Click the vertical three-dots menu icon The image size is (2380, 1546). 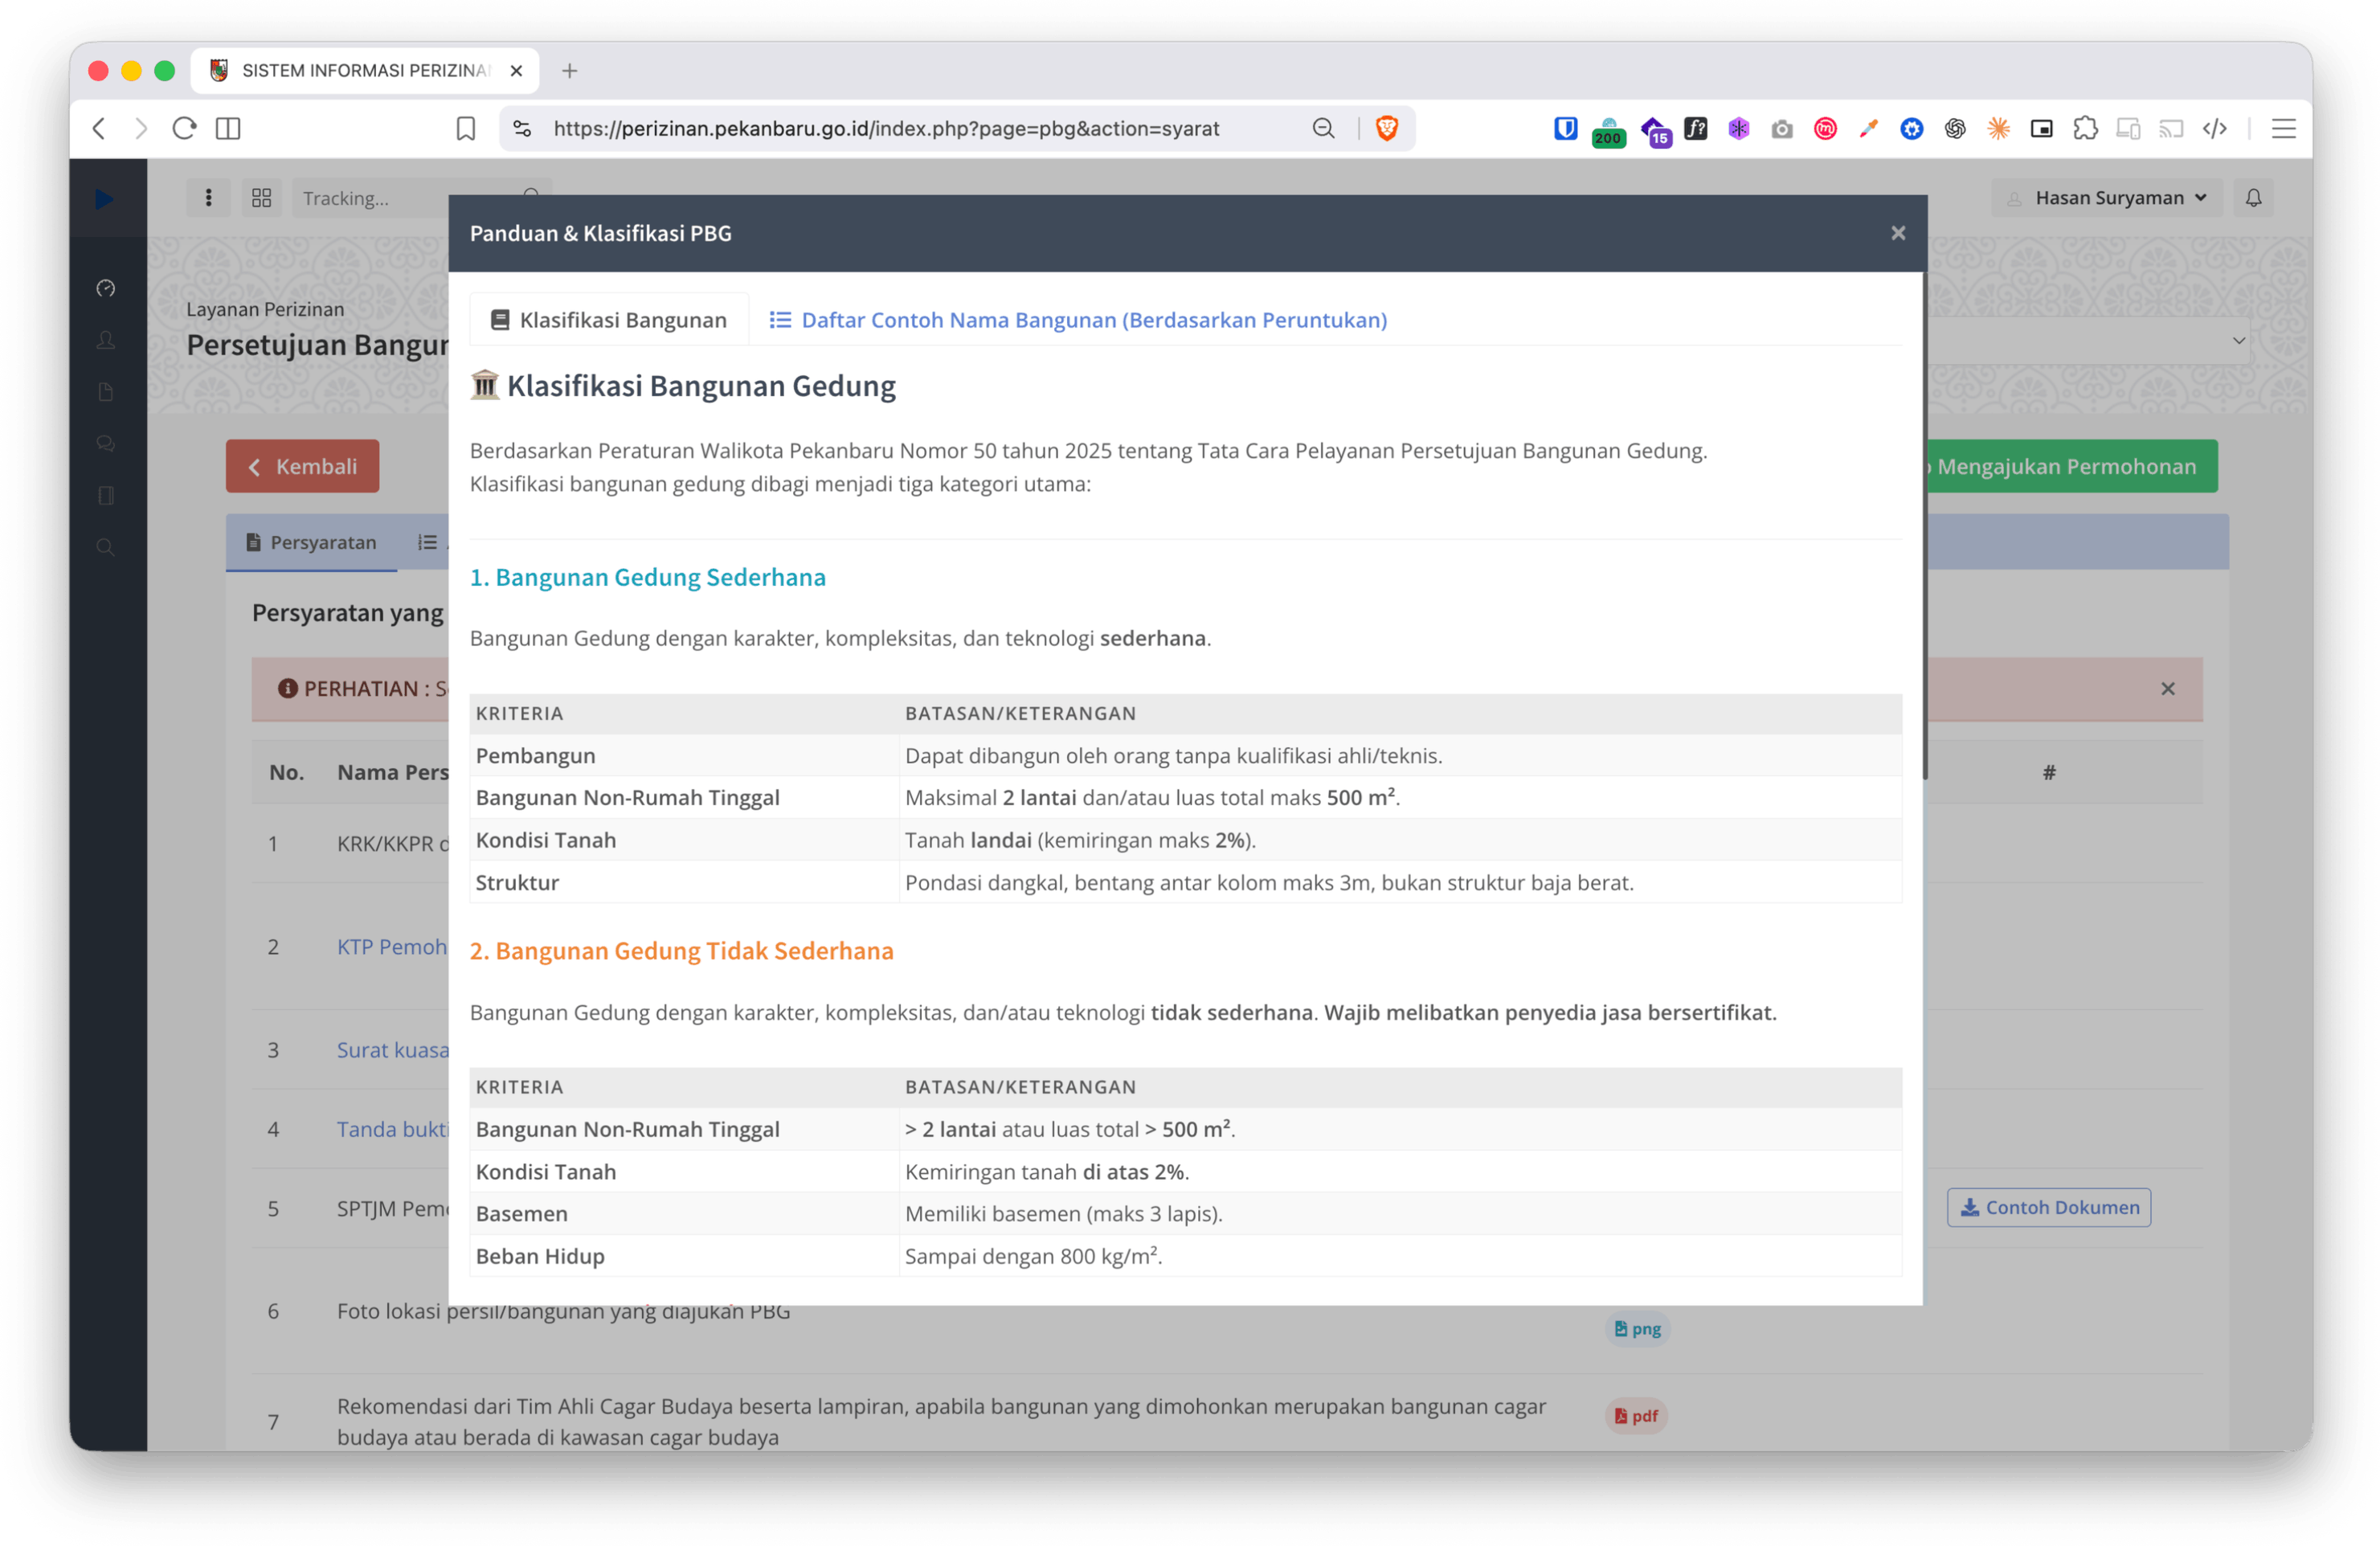tap(208, 198)
